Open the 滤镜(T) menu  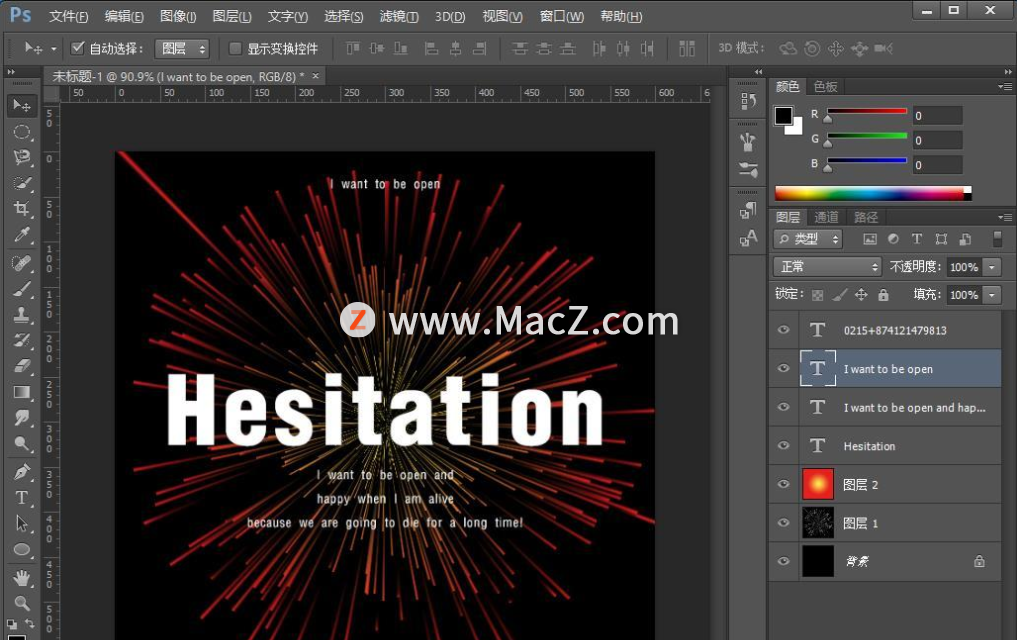(x=399, y=16)
